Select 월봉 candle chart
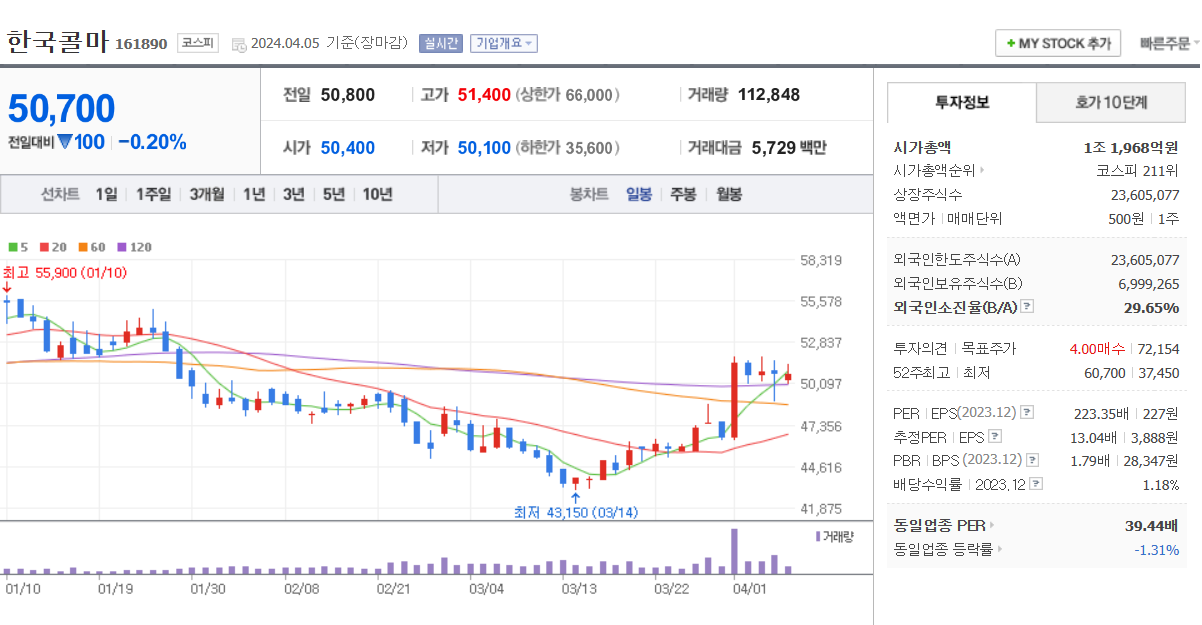Viewport: 1202px width, 625px height. pyautogui.click(x=729, y=194)
